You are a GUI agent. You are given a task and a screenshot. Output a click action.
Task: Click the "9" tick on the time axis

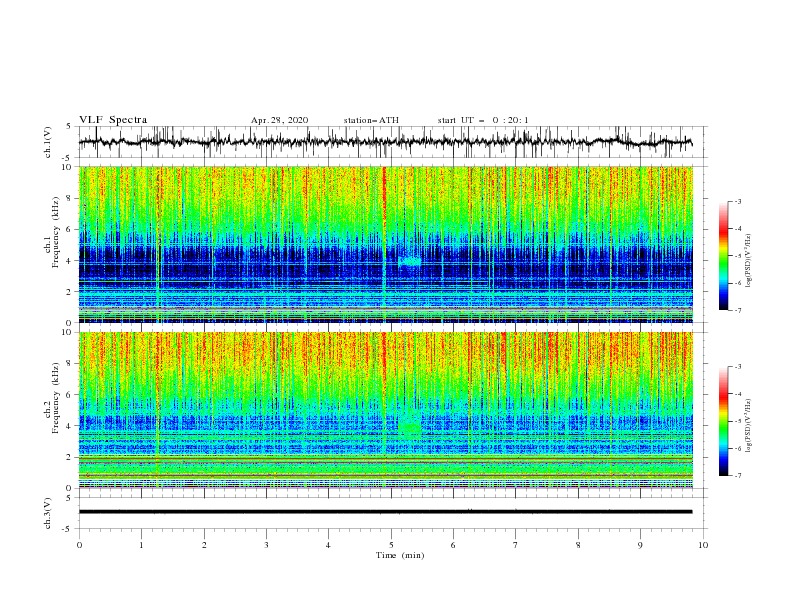pos(640,545)
